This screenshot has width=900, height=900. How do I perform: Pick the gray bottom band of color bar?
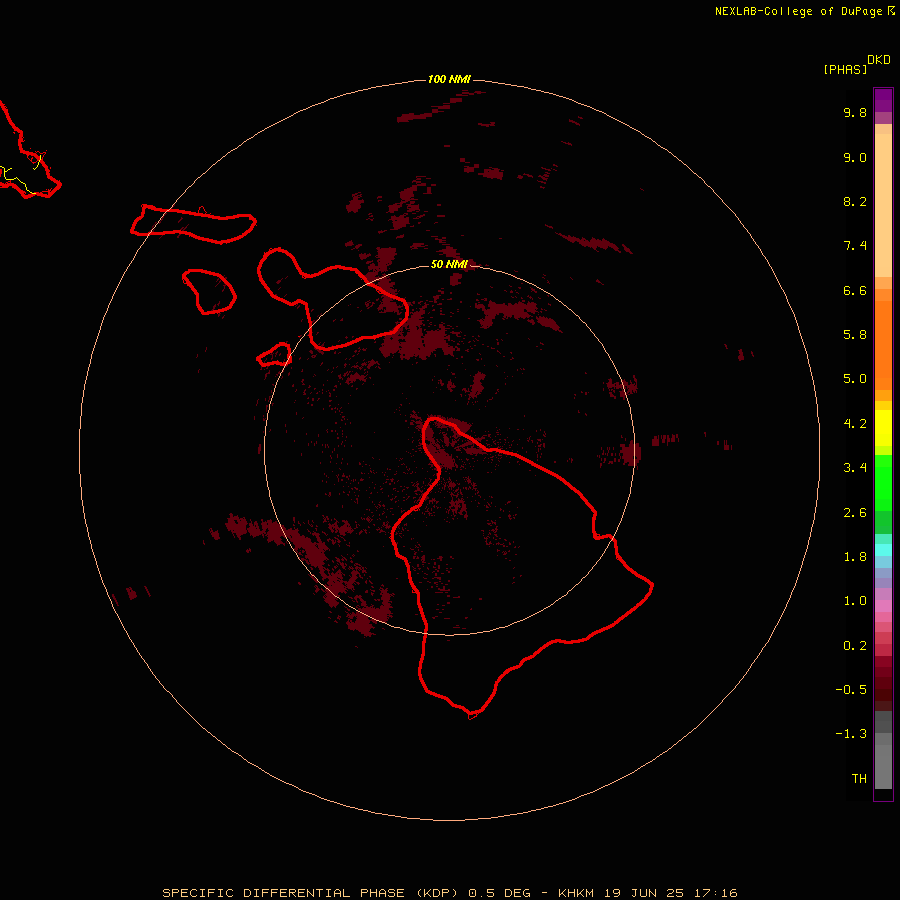(883, 766)
